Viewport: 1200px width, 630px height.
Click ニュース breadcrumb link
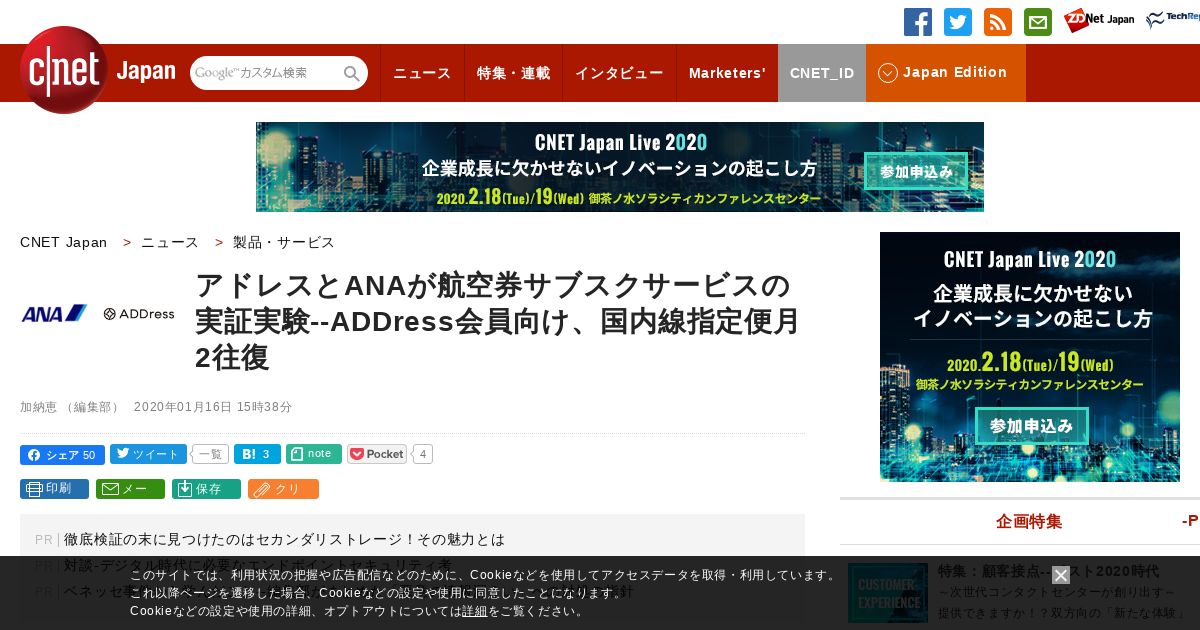pos(170,242)
